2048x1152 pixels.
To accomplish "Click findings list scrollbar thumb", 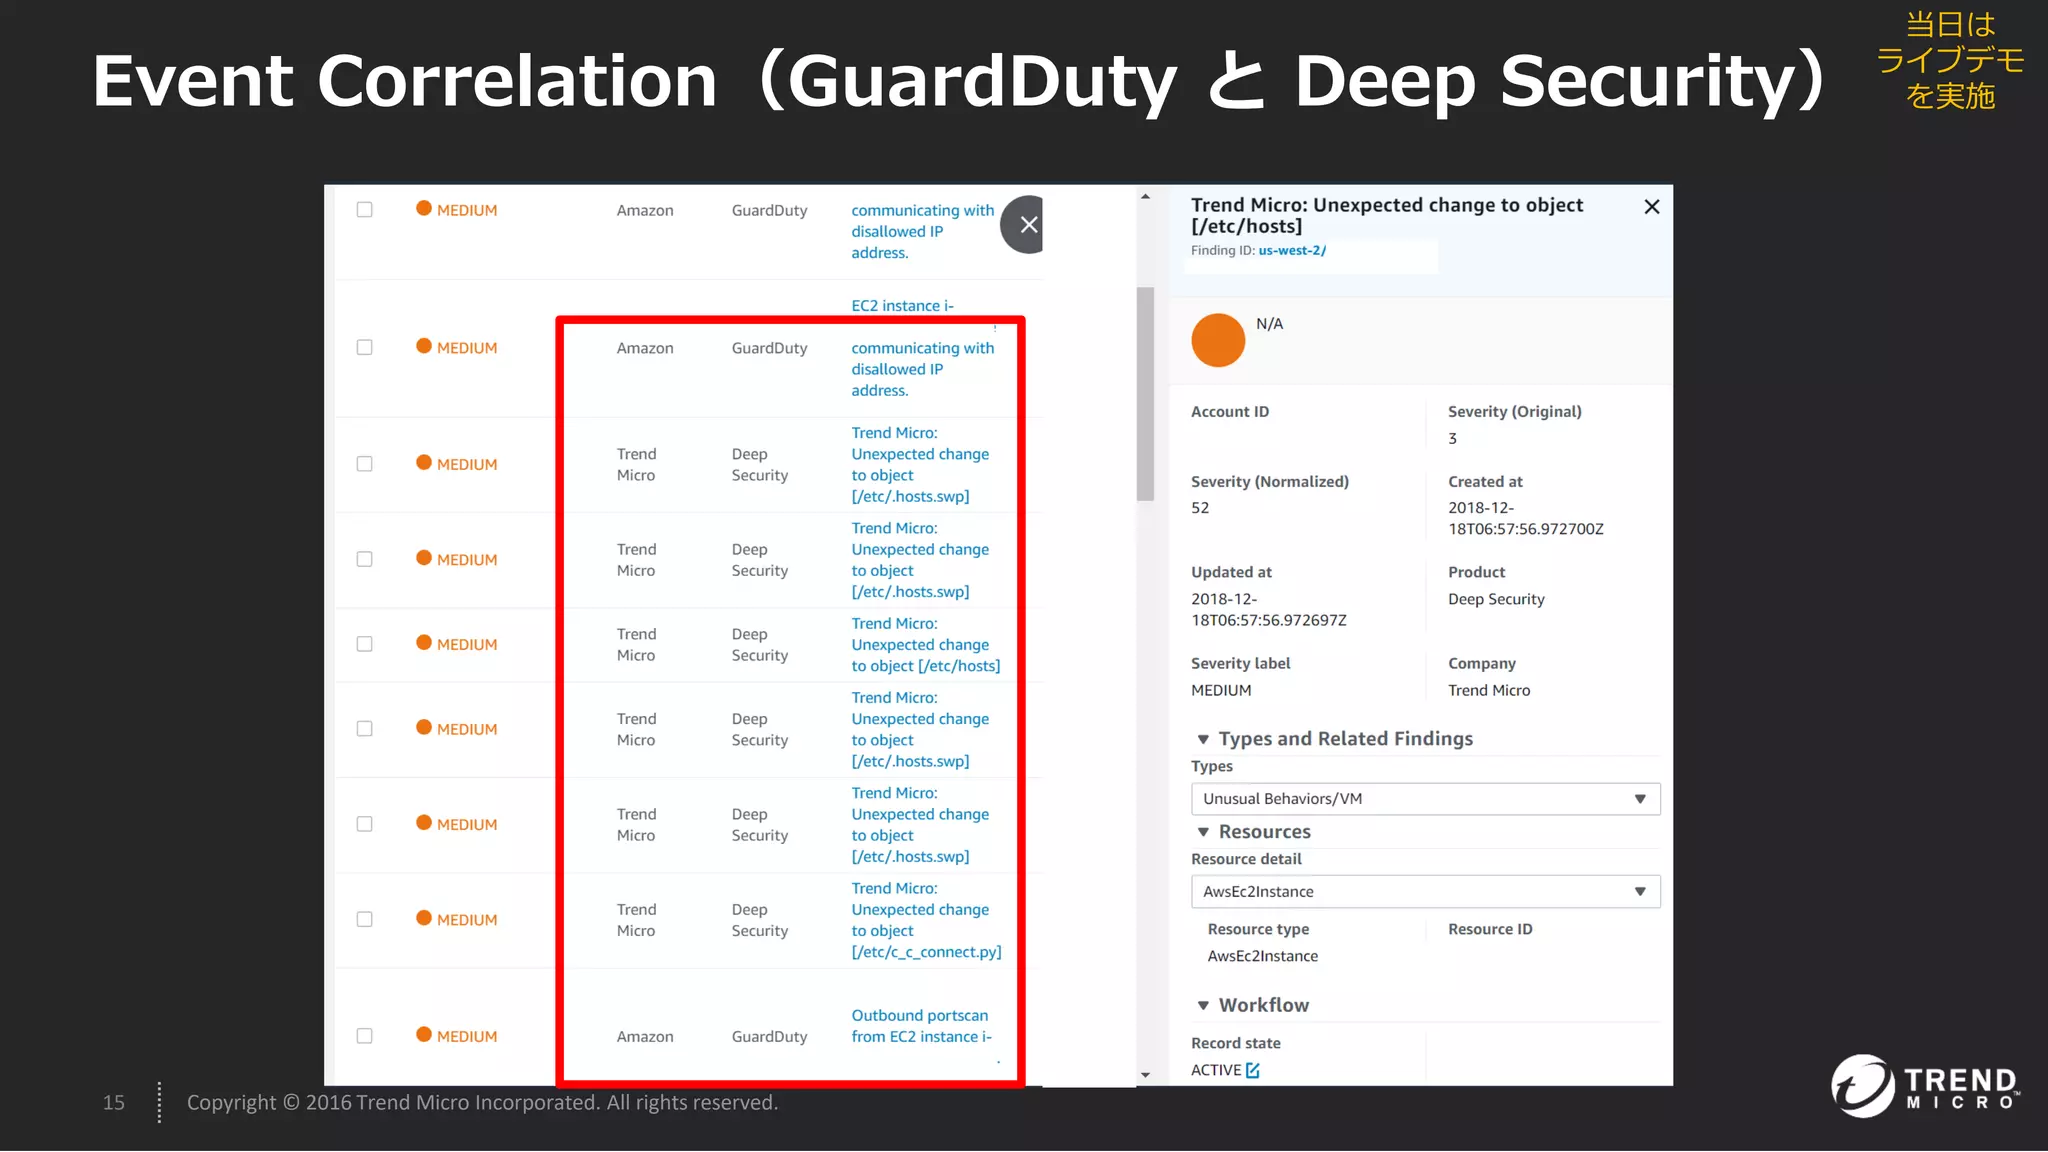I will point(1145,394).
